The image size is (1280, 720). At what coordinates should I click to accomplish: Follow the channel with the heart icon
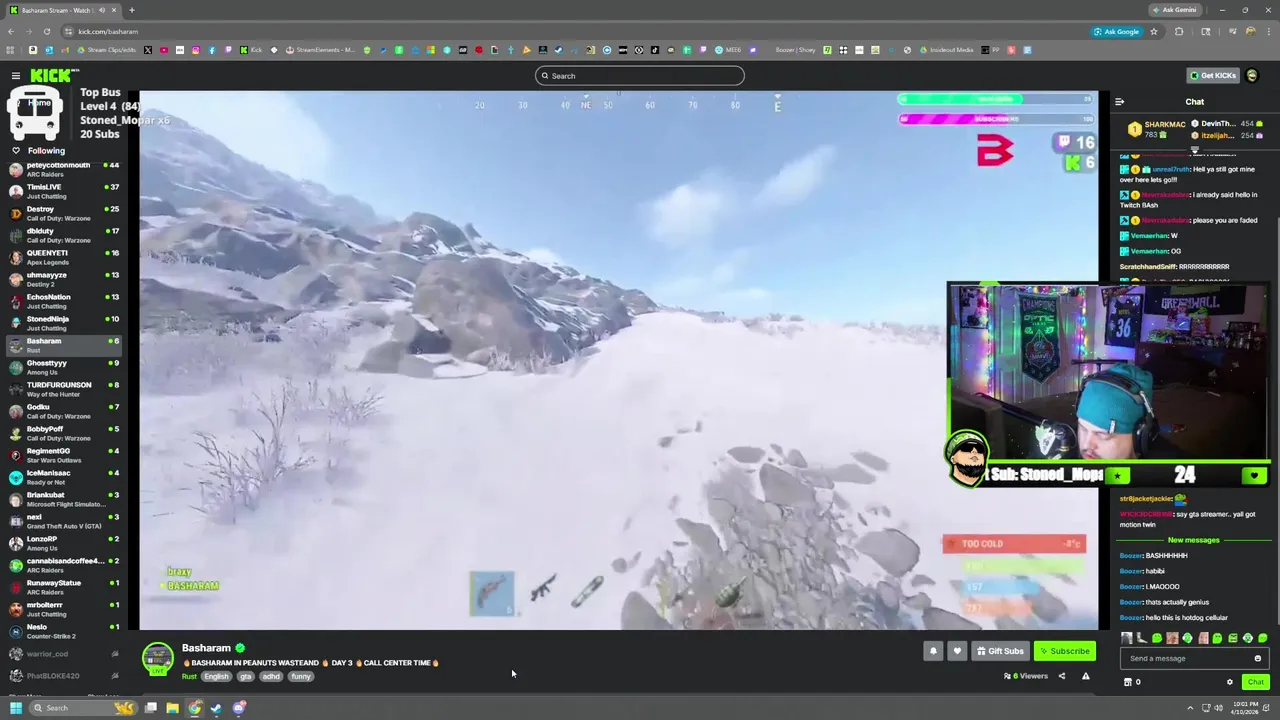click(957, 651)
